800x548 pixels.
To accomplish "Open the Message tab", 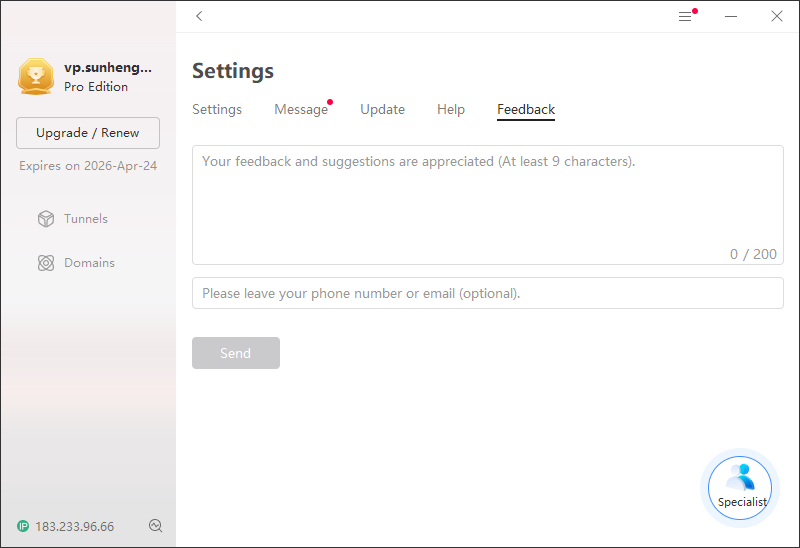I will click(x=301, y=110).
